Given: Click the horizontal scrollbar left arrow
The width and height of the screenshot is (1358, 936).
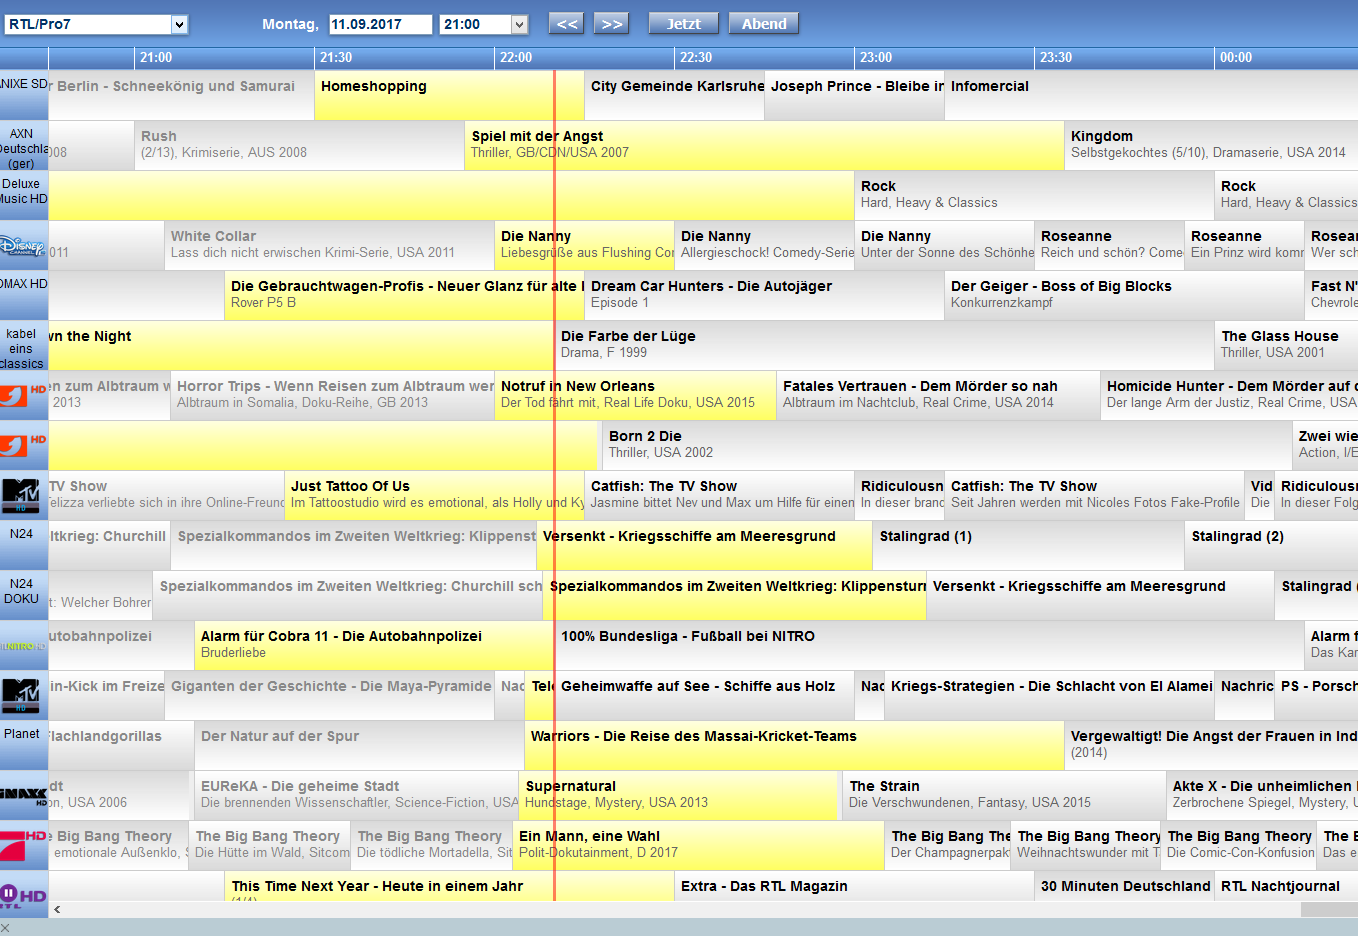Looking at the screenshot, I should 57,909.
